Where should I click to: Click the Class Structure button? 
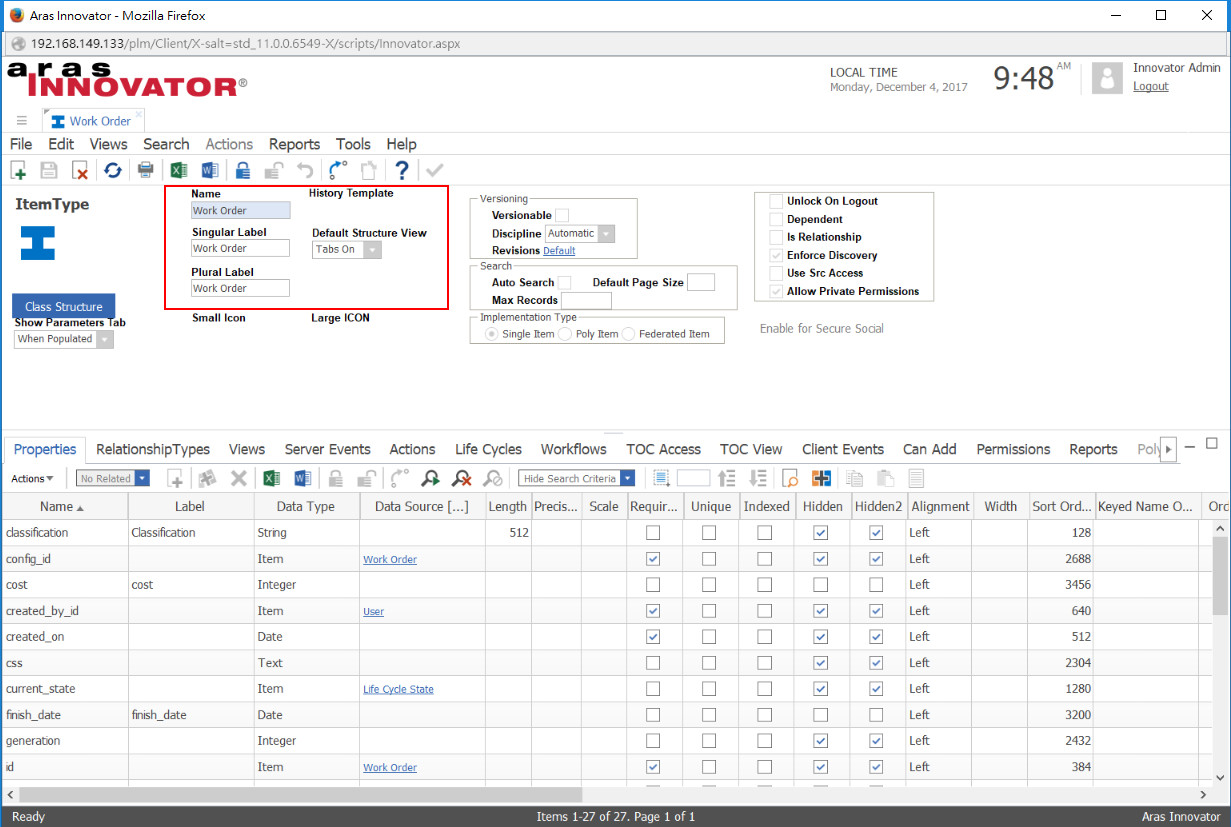coord(64,306)
